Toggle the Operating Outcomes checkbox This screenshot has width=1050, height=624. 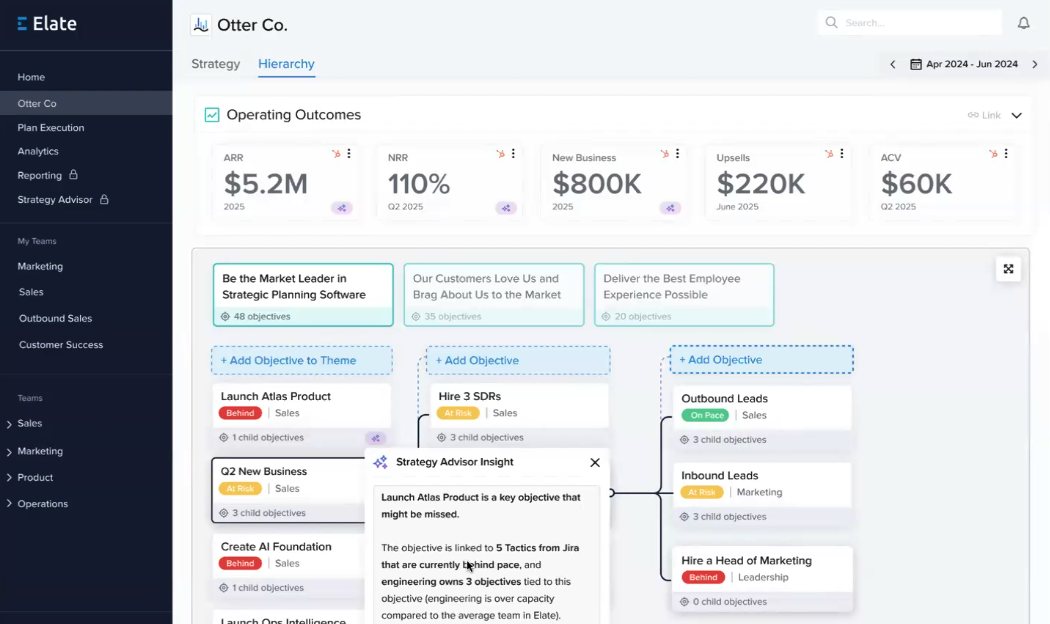pyautogui.click(x=211, y=114)
